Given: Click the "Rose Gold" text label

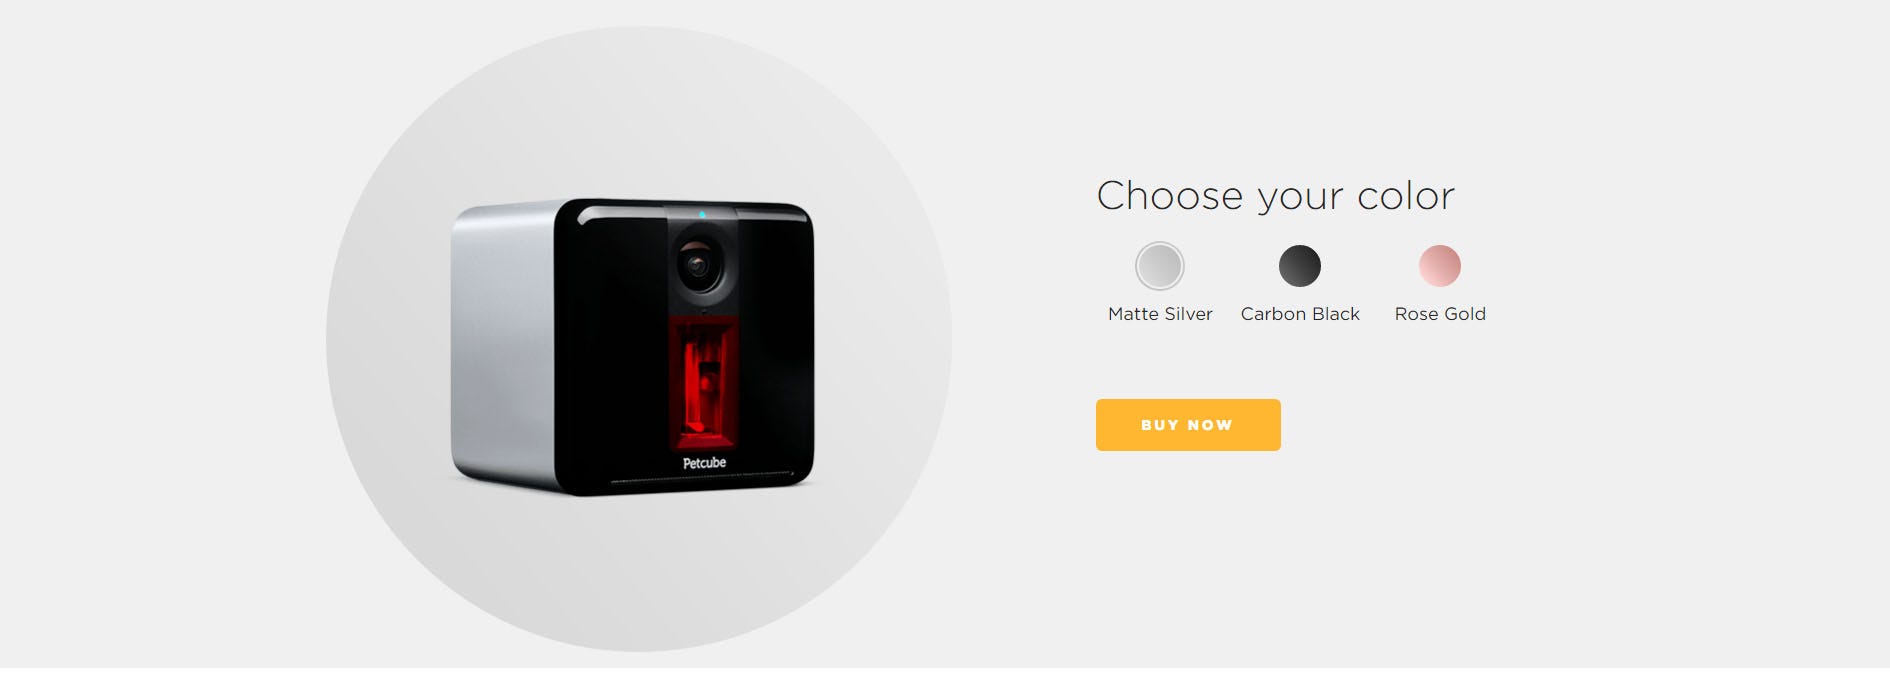Looking at the screenshot, I should [x=1440, y=314].
